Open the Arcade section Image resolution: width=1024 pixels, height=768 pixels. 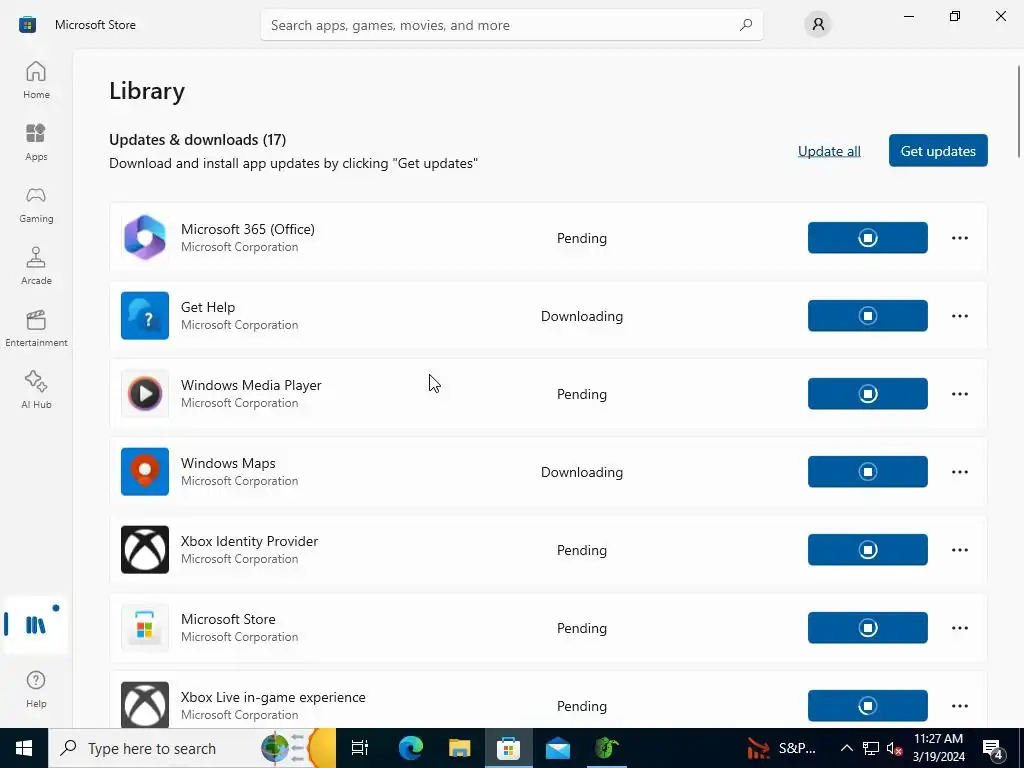click(x=36, y=266)
